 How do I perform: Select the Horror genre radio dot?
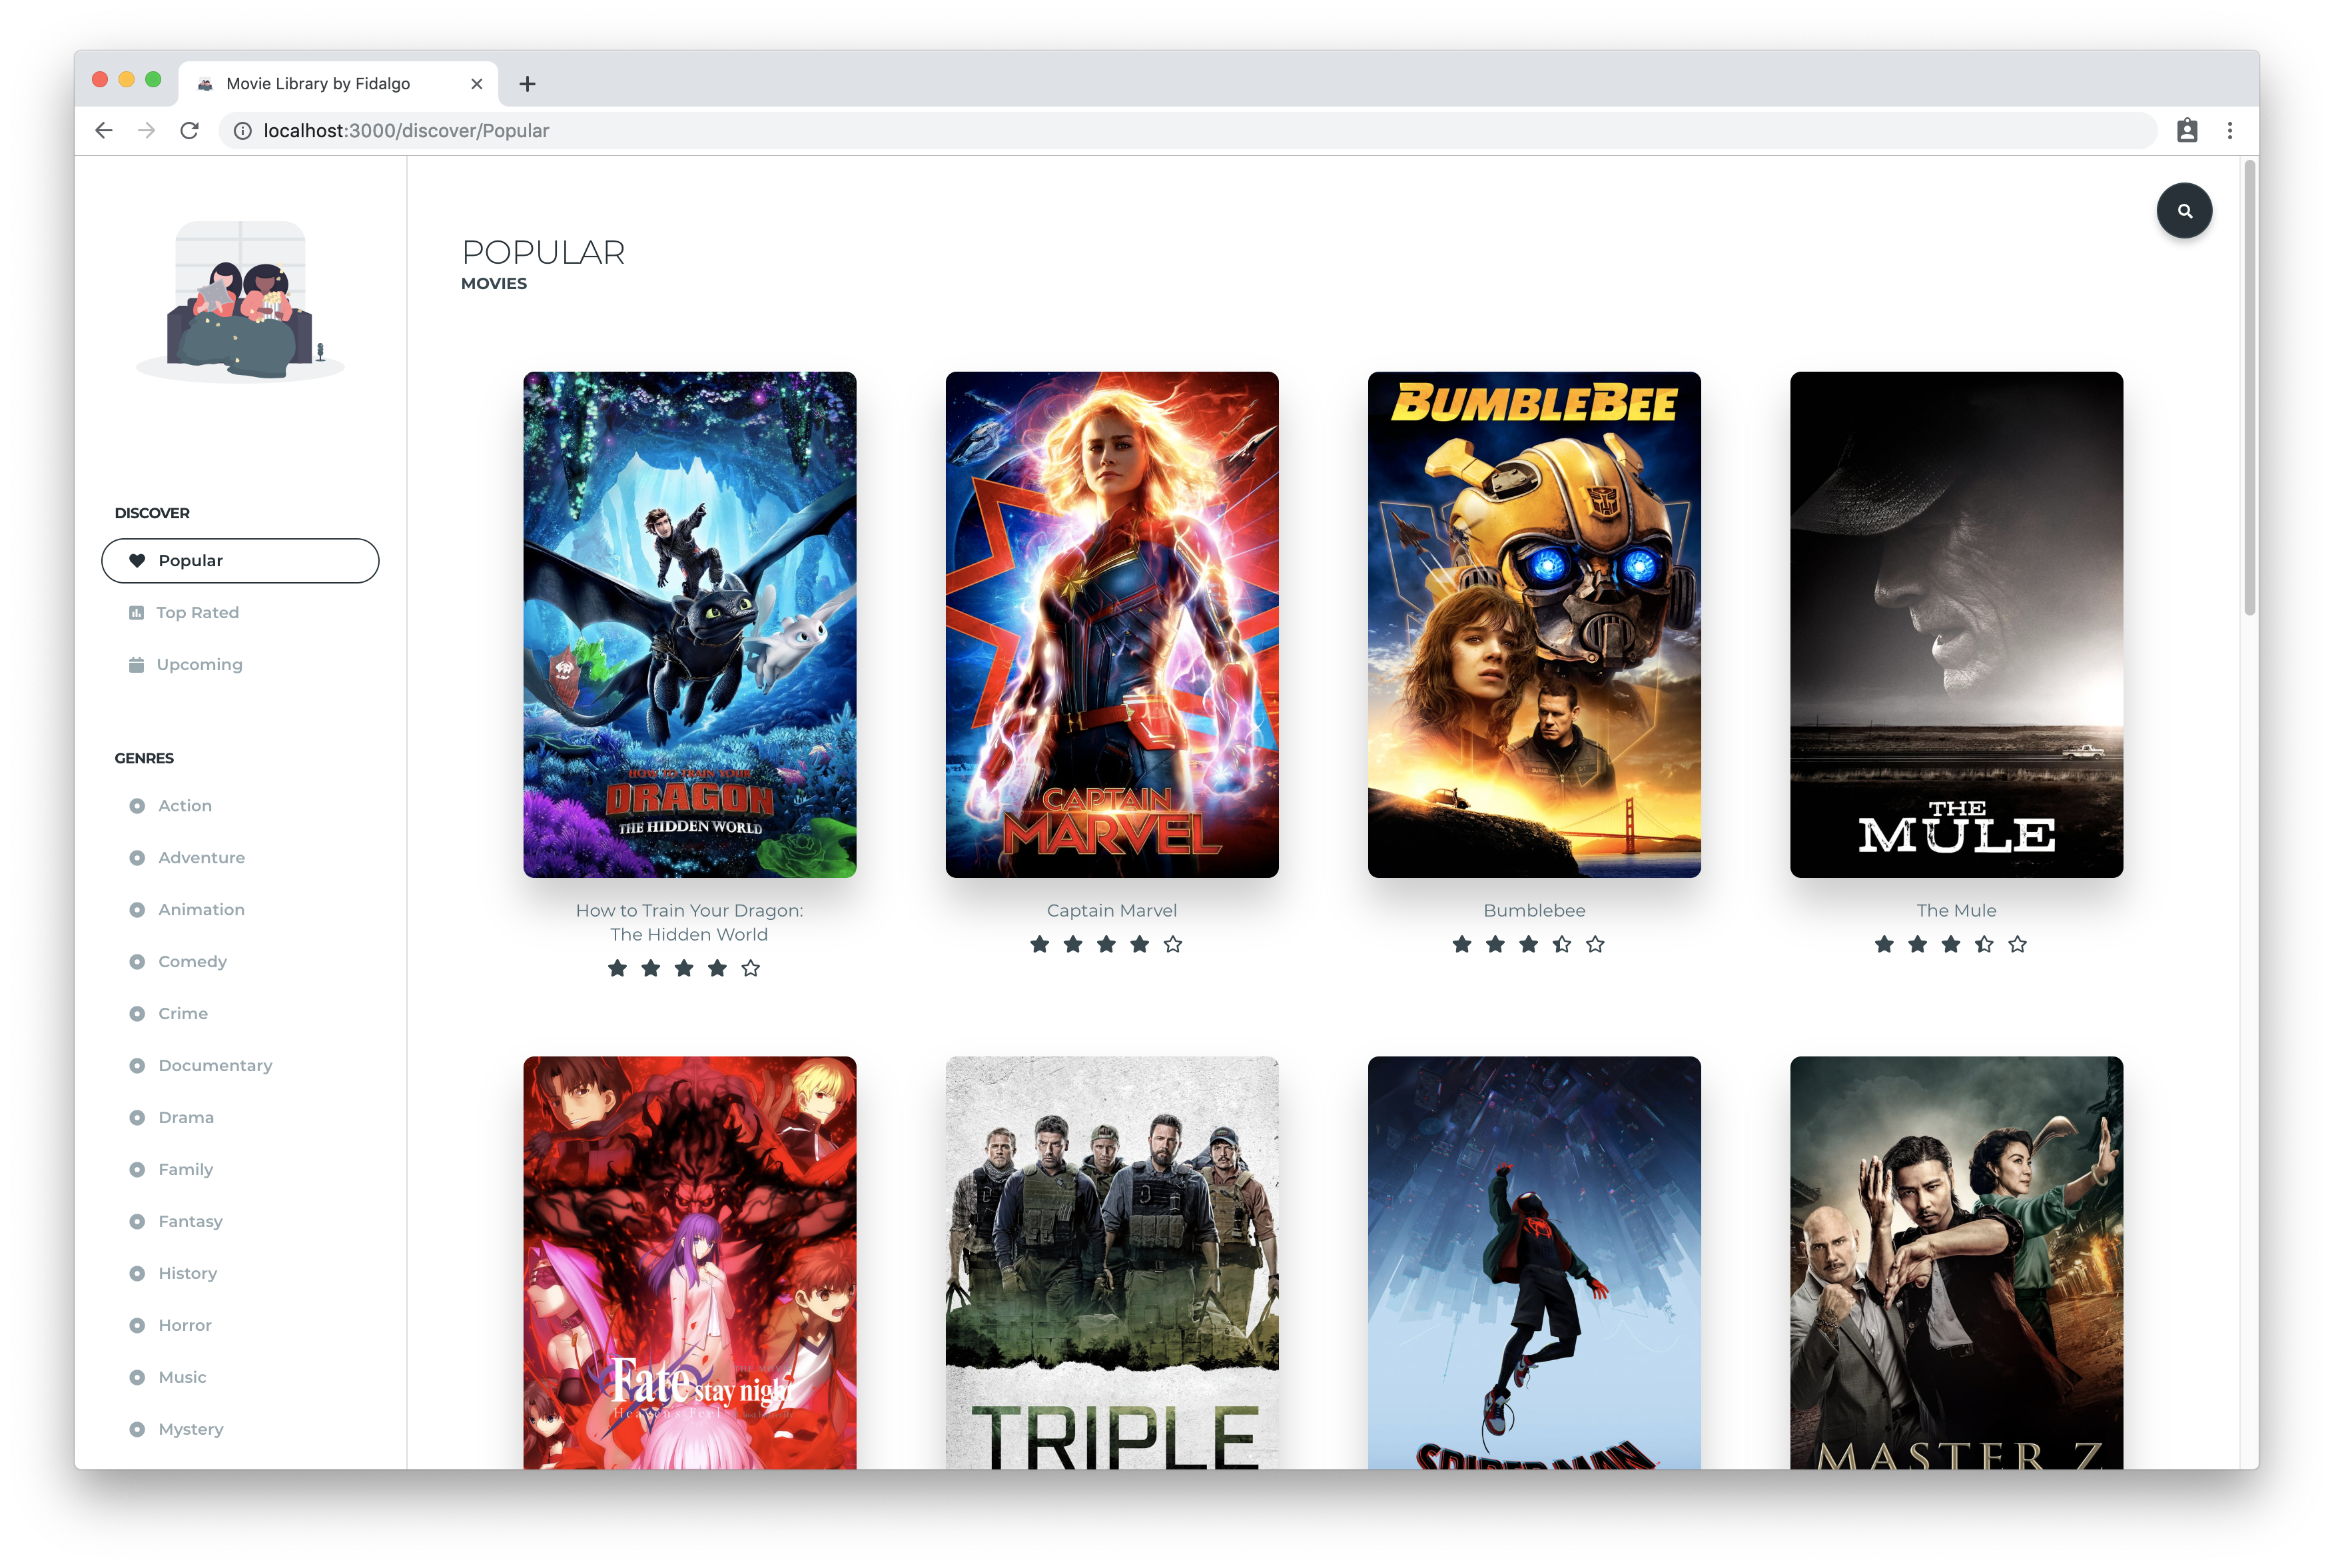(137, 1326)
